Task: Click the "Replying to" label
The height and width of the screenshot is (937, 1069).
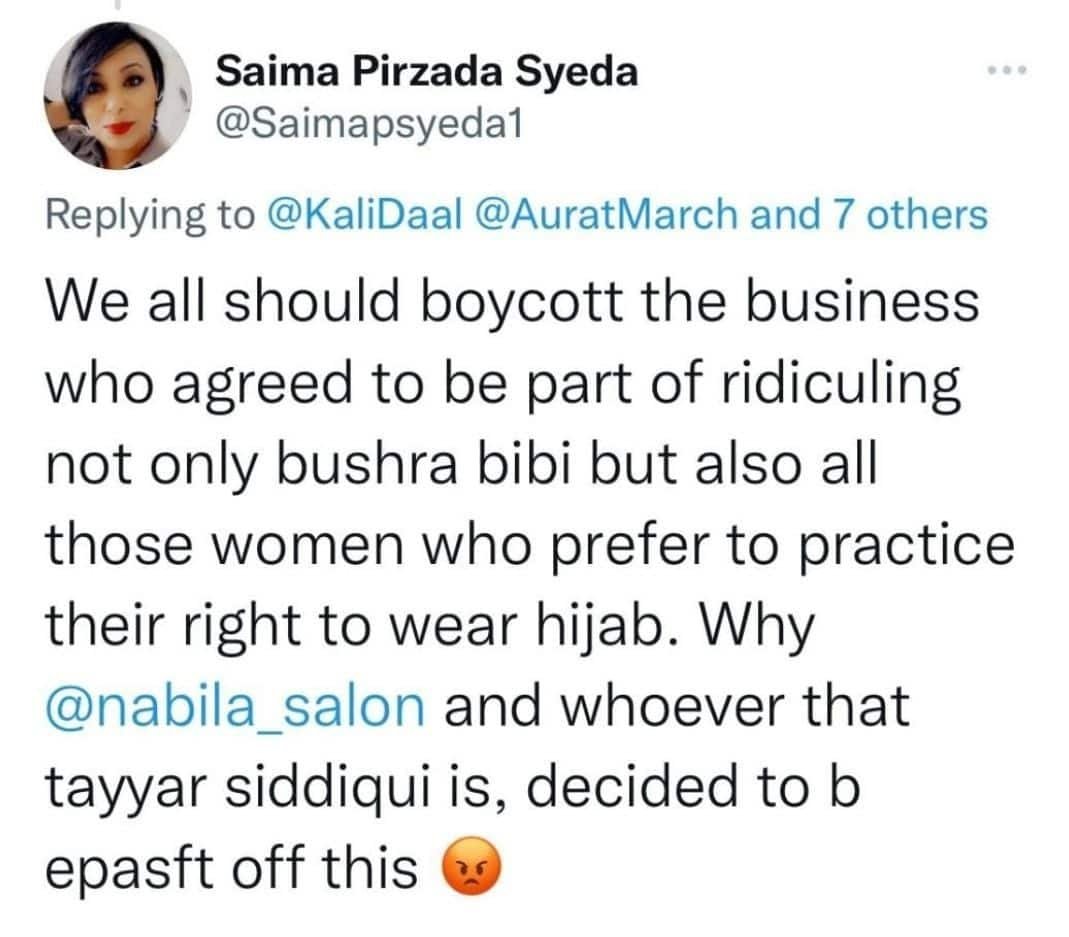Action: tap(151, 214)
